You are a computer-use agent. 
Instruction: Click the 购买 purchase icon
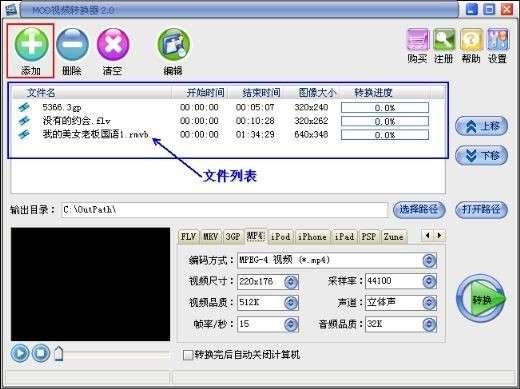[417, 40]
